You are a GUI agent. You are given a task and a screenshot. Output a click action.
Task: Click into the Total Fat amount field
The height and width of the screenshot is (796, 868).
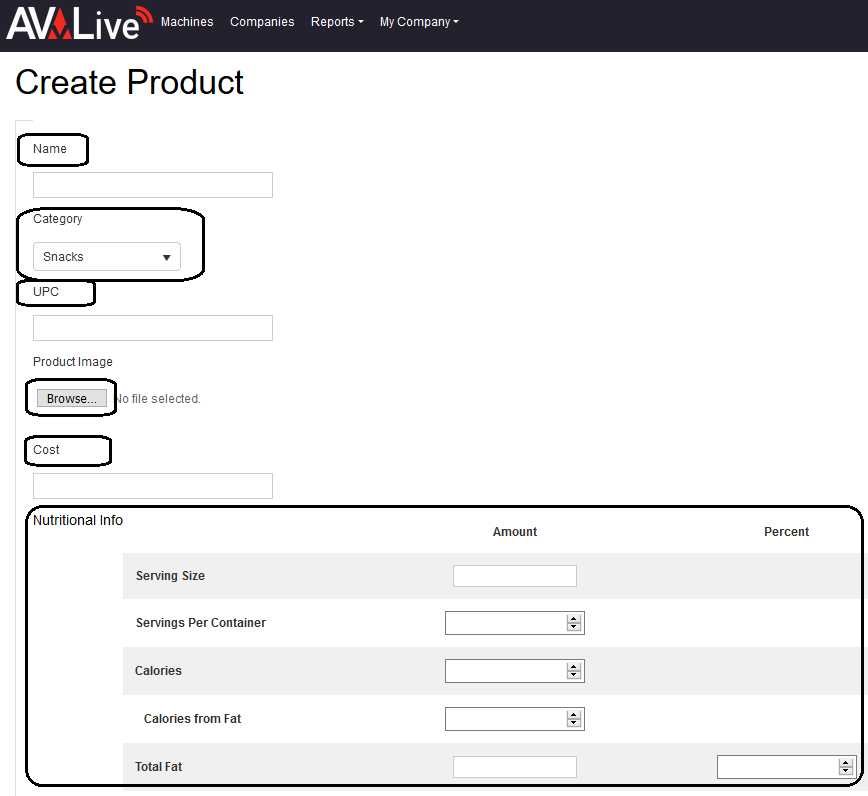tap(514, 766)
